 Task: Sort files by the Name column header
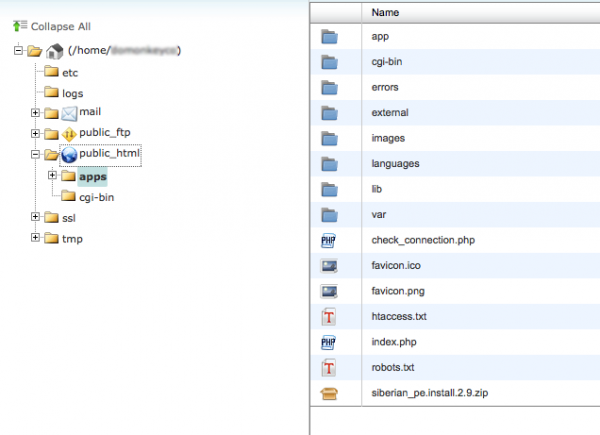386,13
